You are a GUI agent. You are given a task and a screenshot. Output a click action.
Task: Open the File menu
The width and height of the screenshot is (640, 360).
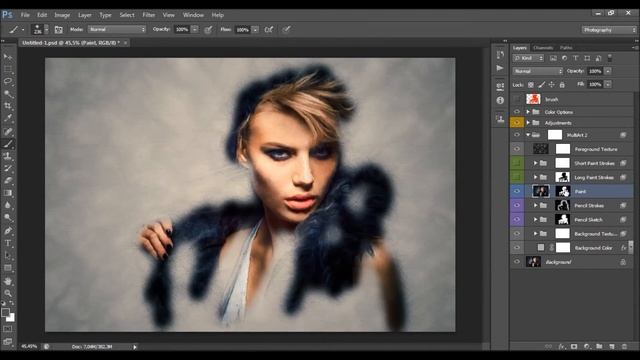pyautogui.click(x=25, y=15)
